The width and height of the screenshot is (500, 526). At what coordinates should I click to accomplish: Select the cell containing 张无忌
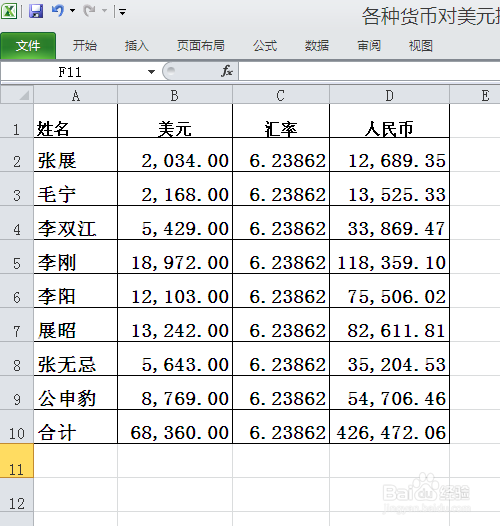[x=76, y=359]
